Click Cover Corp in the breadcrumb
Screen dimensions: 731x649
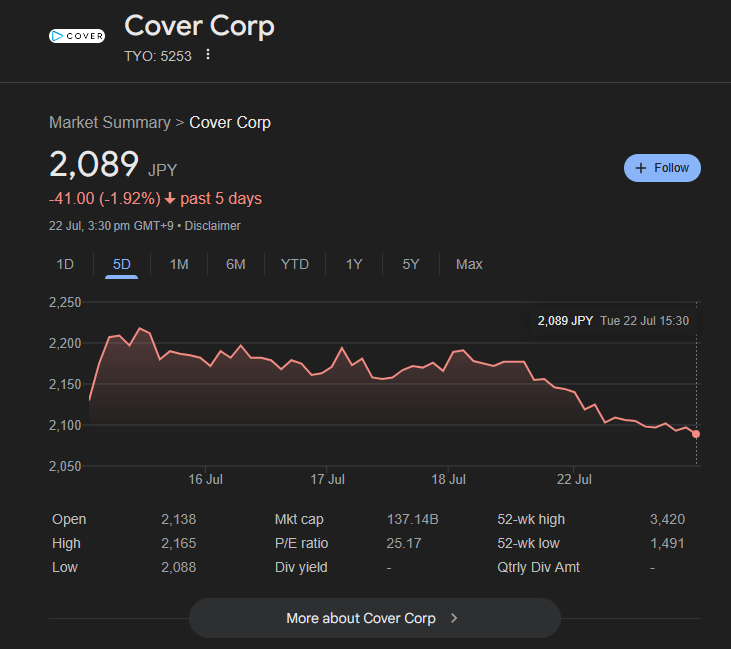(230, 123)
